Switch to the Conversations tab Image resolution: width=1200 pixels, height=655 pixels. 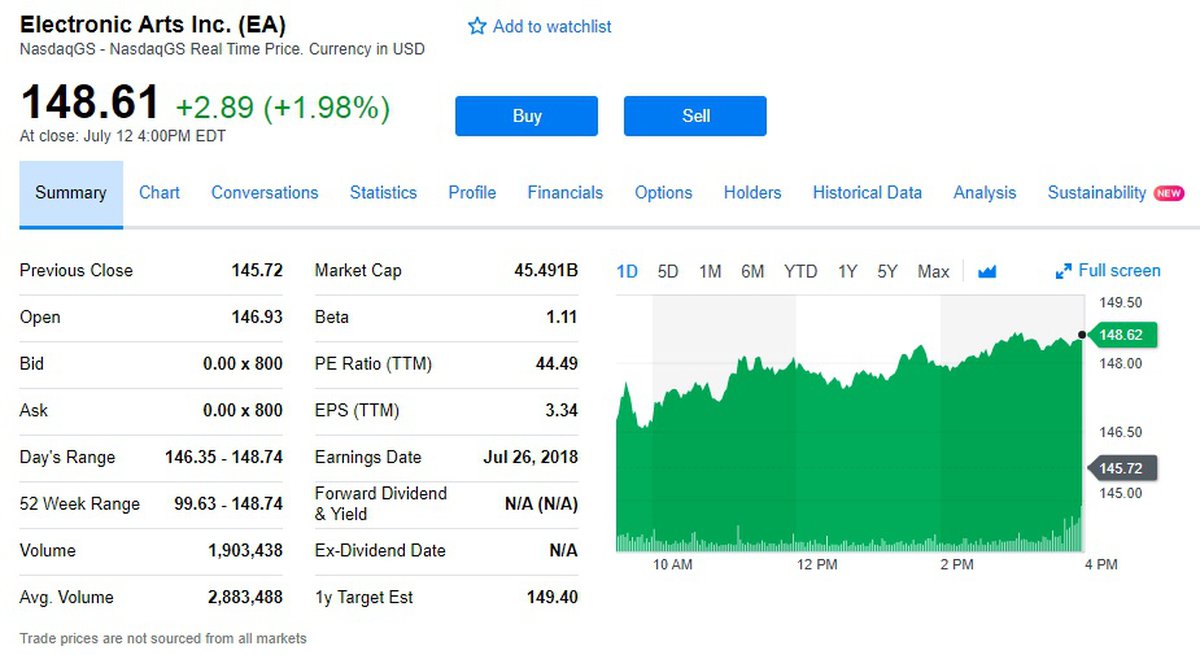(x=264, y=193)
